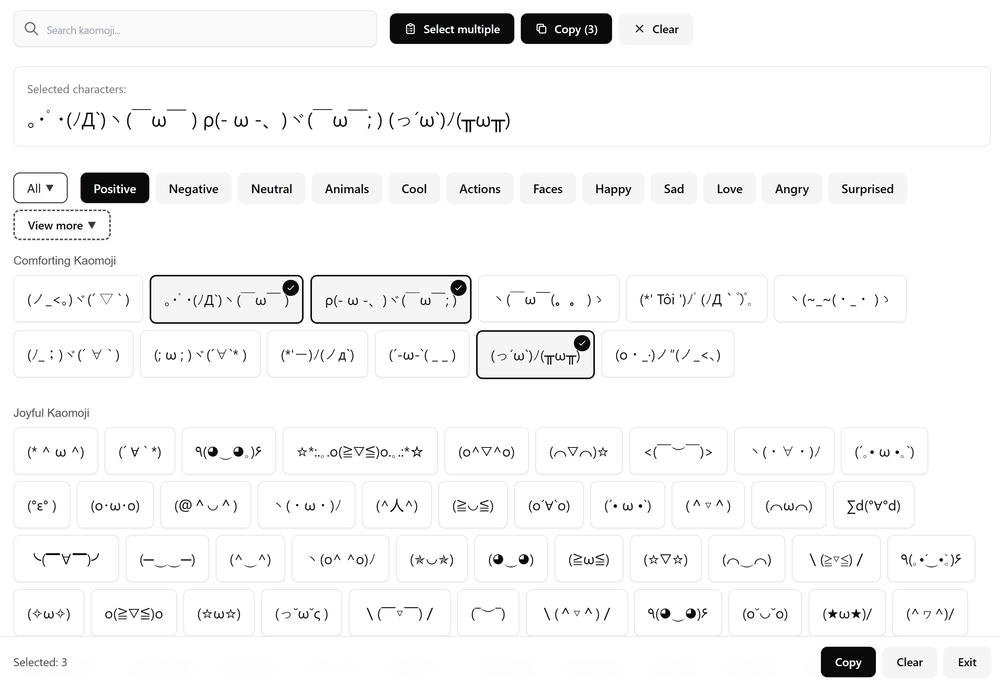1000x683 pixels.
Task: Open the Sad kaomoji category
Action: 674,188
